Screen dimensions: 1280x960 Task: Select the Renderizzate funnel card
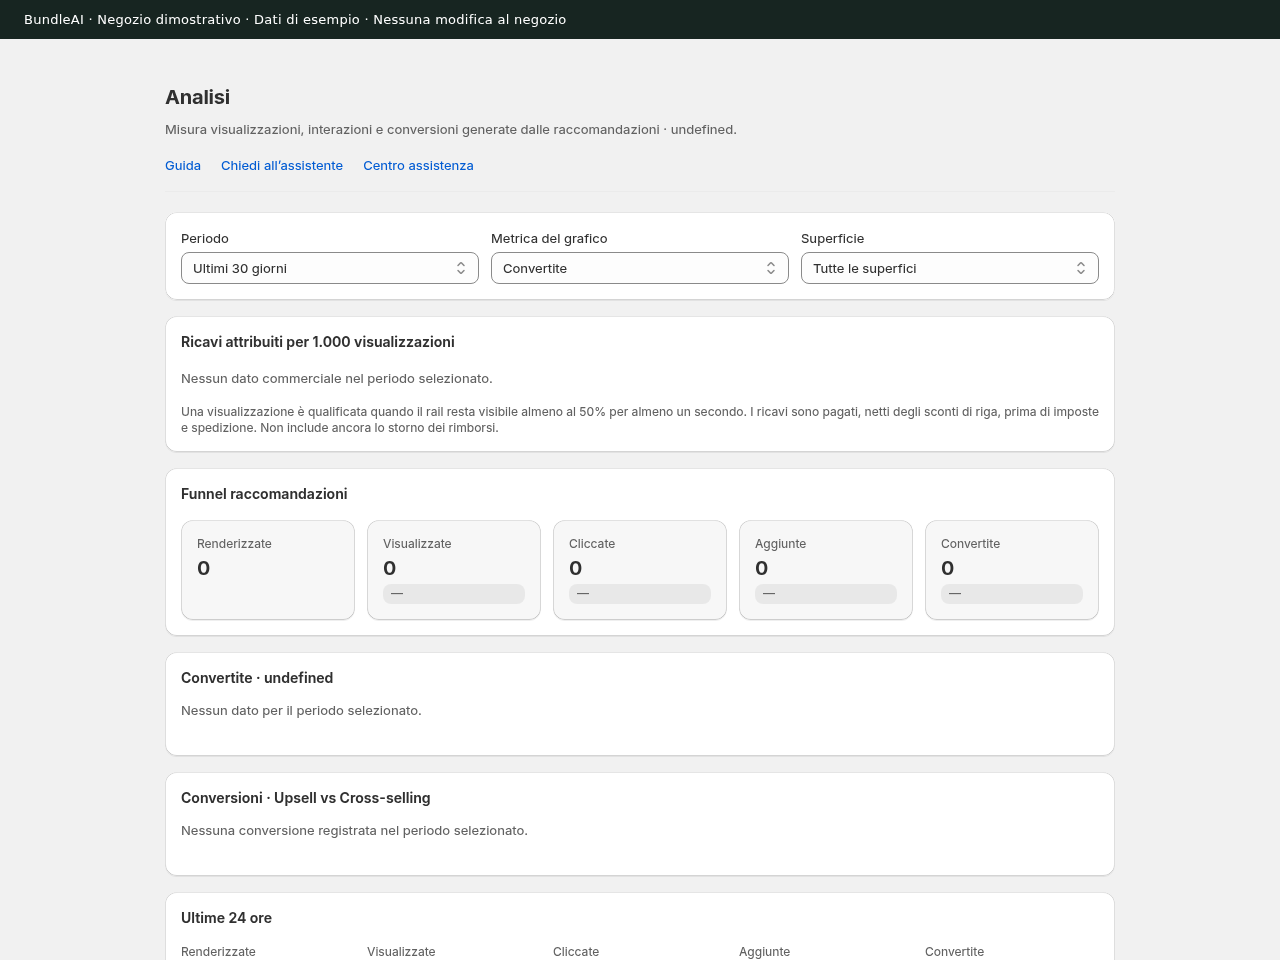268,570
